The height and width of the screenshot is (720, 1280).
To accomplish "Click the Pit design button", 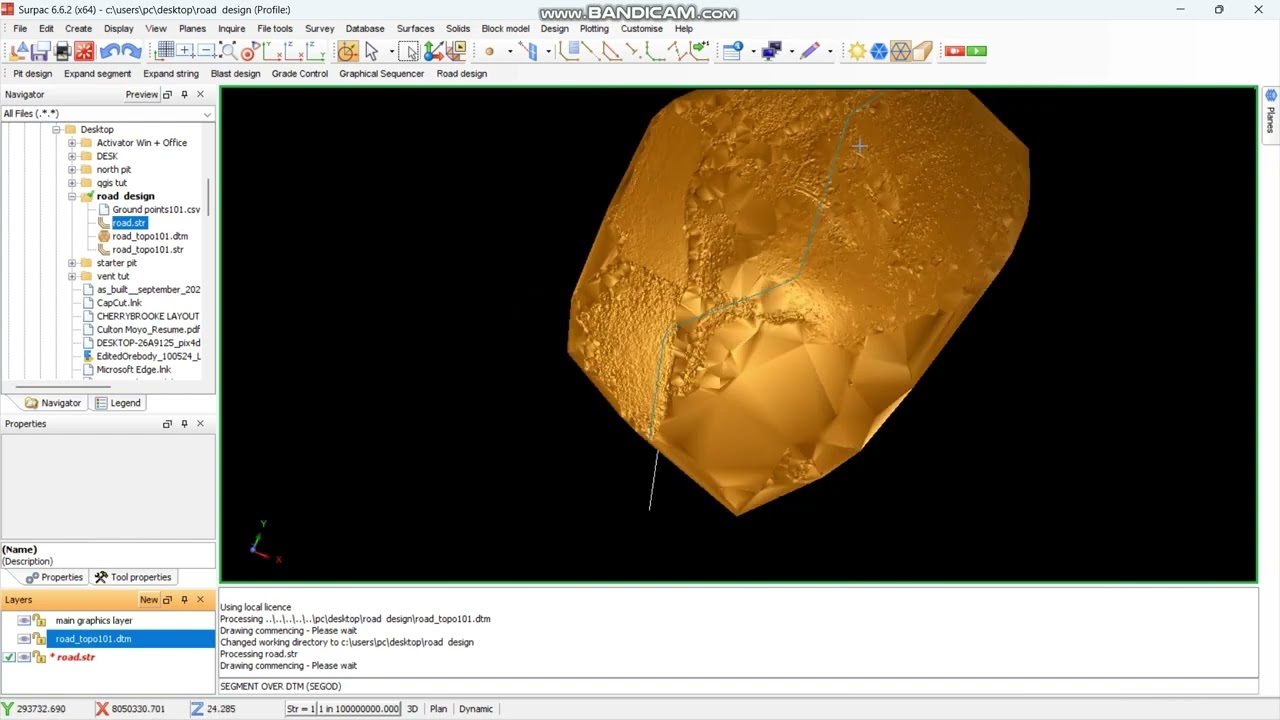I will point(32,74).
